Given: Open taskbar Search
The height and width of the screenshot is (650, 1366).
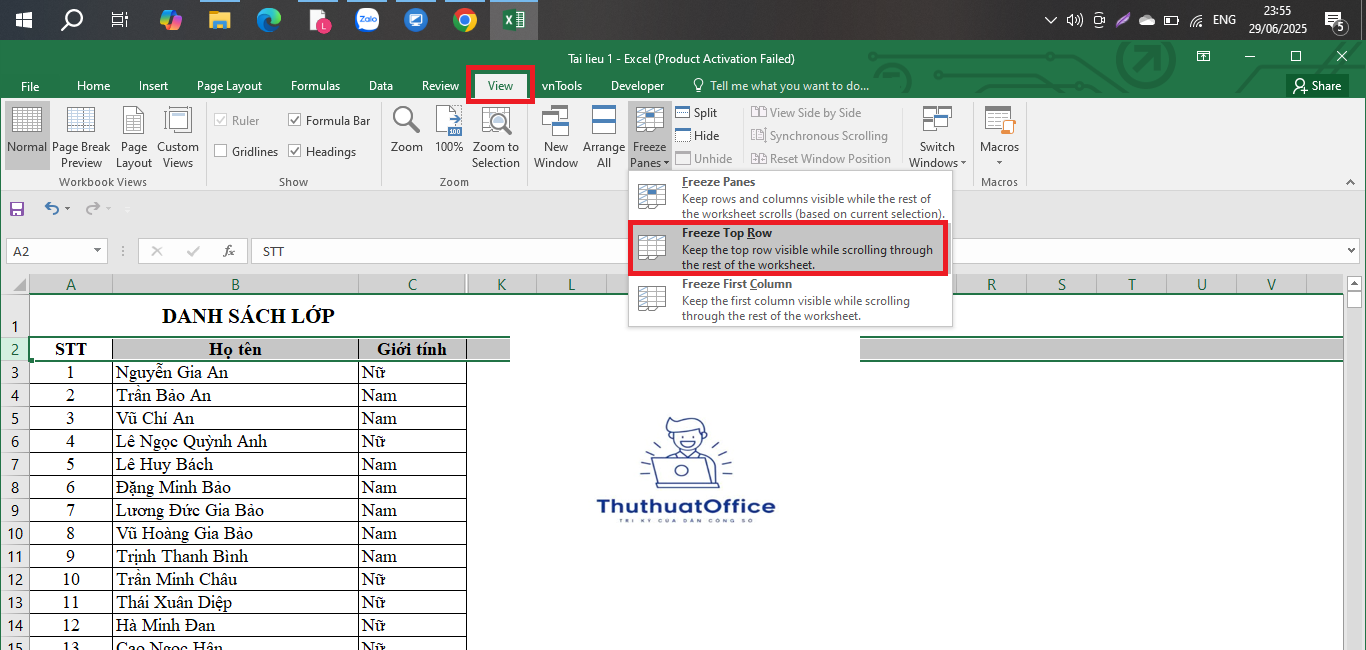Looking at the screenshot, I should (x=72, y=19).
